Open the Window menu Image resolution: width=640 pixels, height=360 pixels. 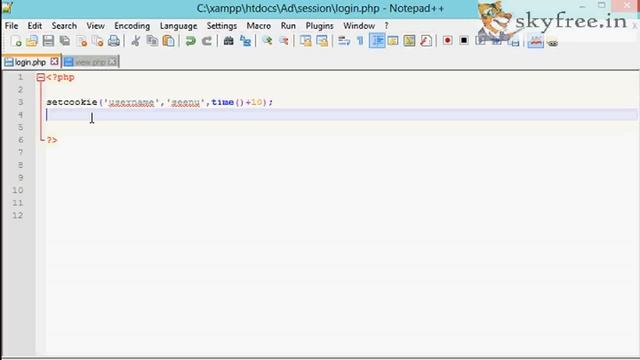point(359,26)
